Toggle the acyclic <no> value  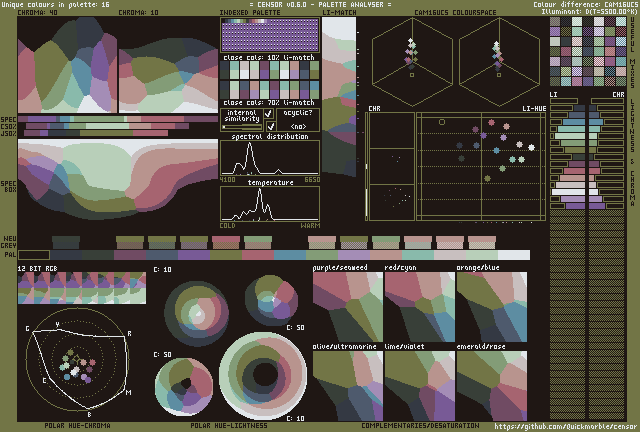299,126
